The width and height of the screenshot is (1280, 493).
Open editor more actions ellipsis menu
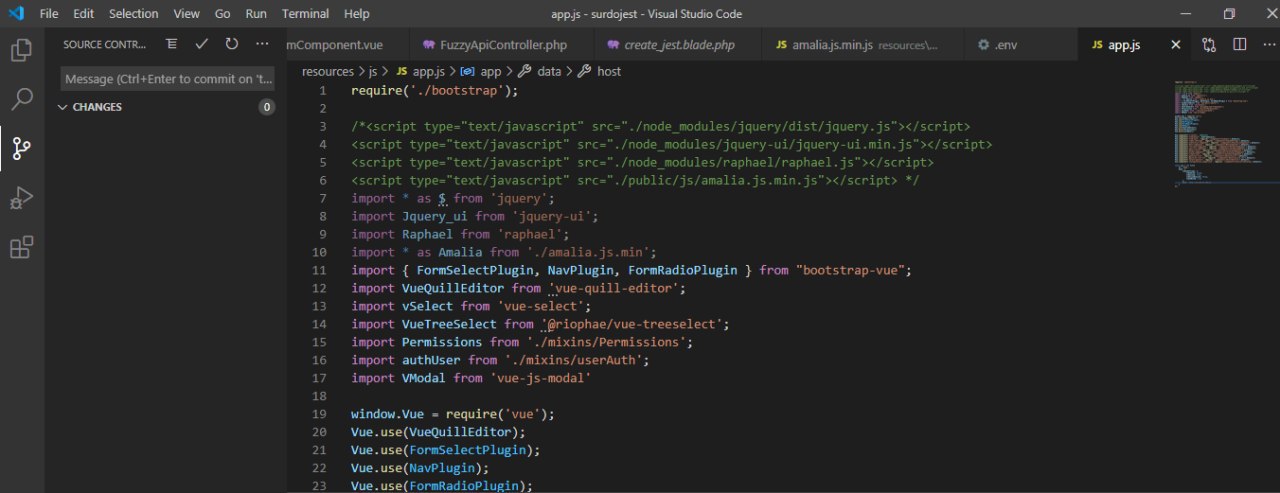coord(1267,44)
